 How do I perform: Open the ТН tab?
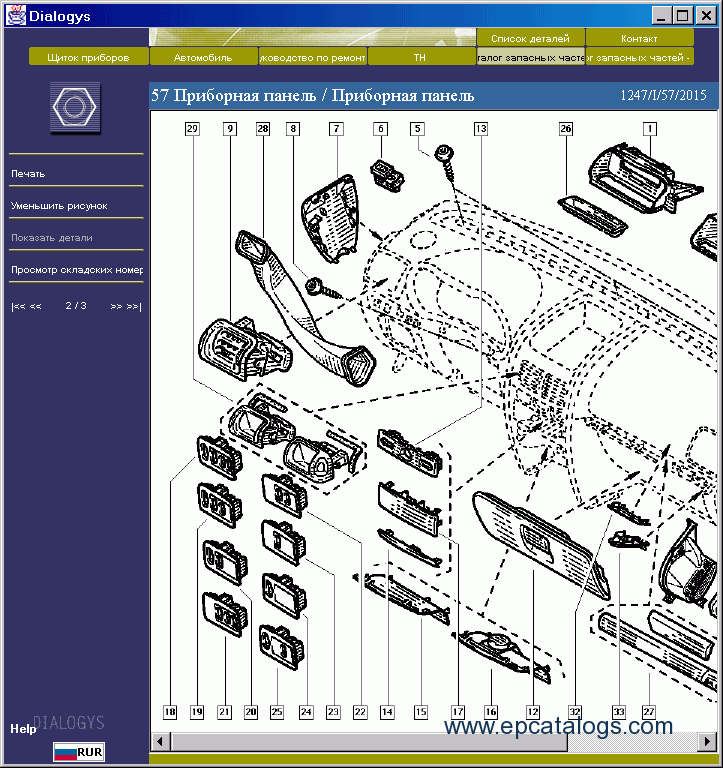pyautogui.click(x=420, y=57)
